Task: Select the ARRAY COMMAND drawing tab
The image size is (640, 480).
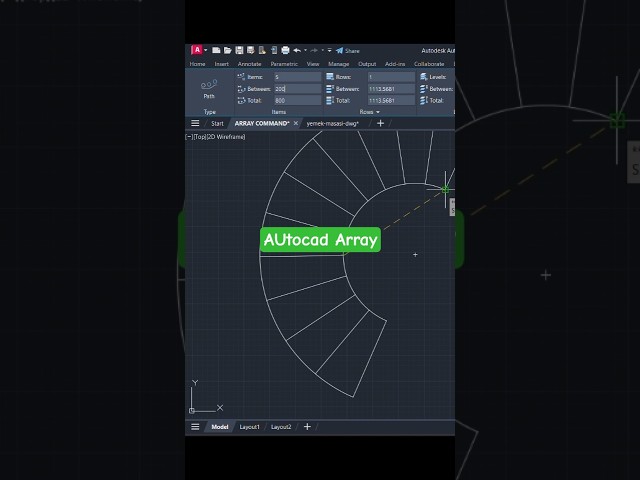Action: (262, 123)
